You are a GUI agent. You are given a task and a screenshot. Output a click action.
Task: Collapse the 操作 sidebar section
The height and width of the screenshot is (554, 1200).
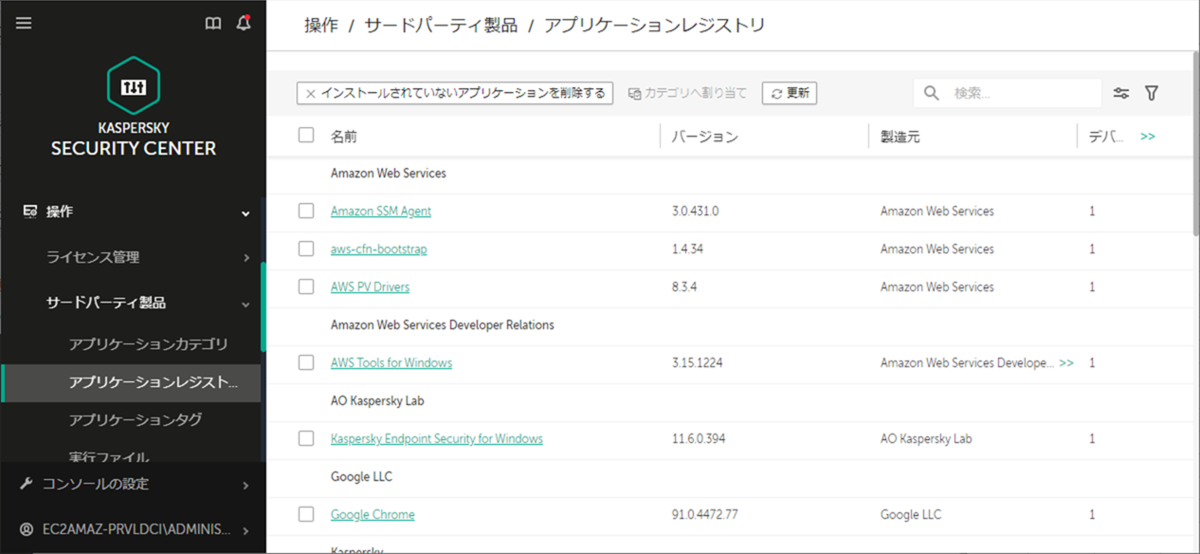click(x=245, y=212)
